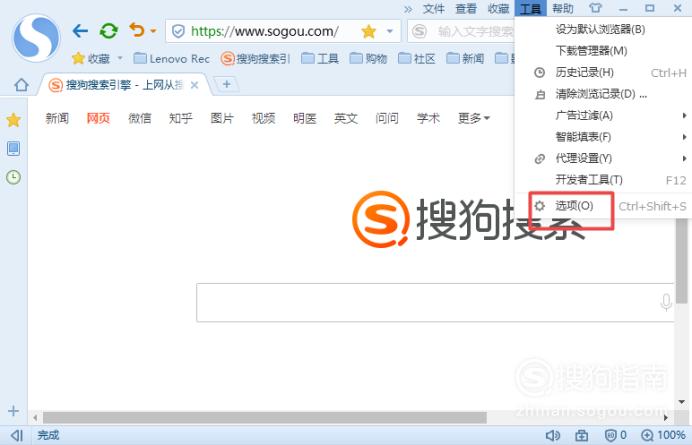Click the security shield in address bar

tap(178, 31)
